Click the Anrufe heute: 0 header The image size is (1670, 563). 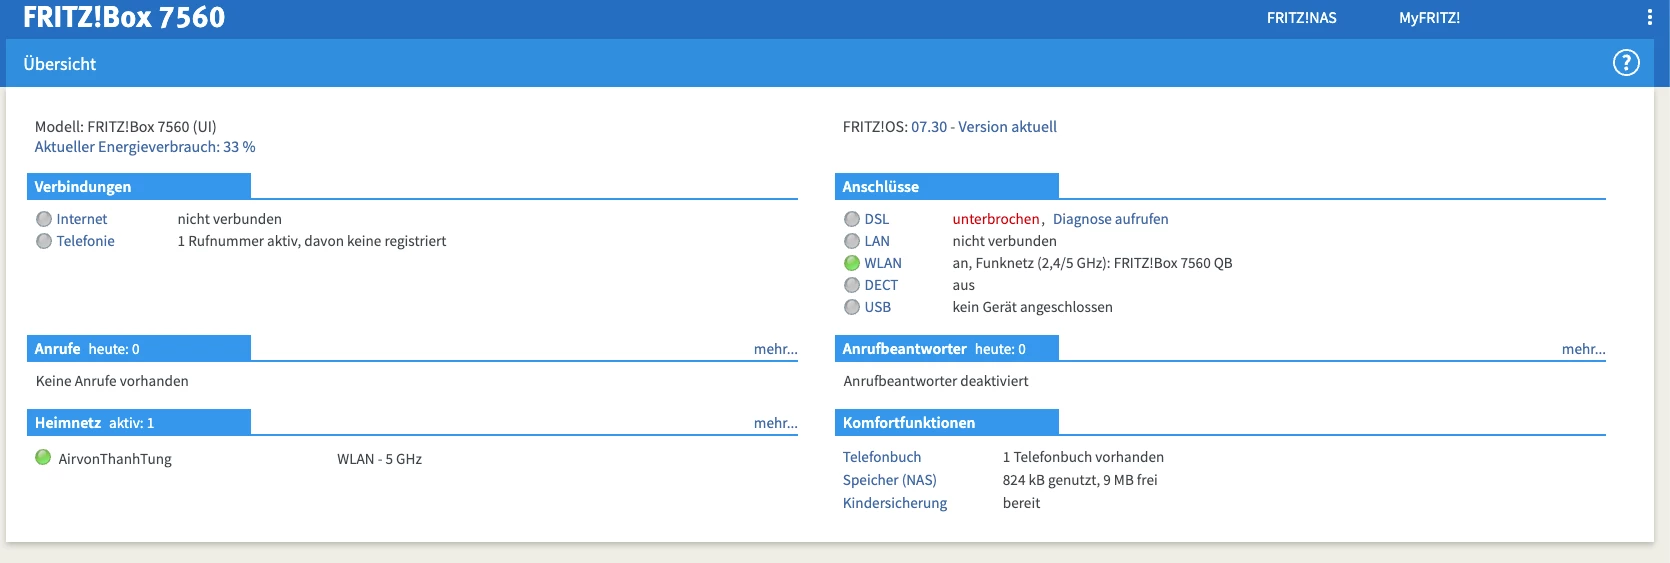(139, 348)
